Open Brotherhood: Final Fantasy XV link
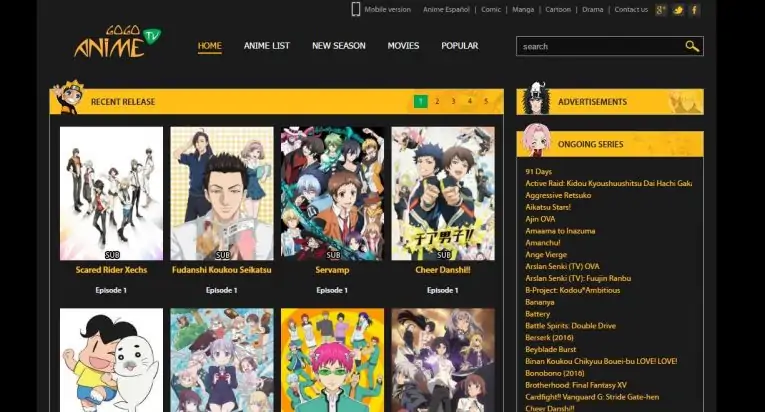Screen dimensions: 765x412 (x=576, y=385)
